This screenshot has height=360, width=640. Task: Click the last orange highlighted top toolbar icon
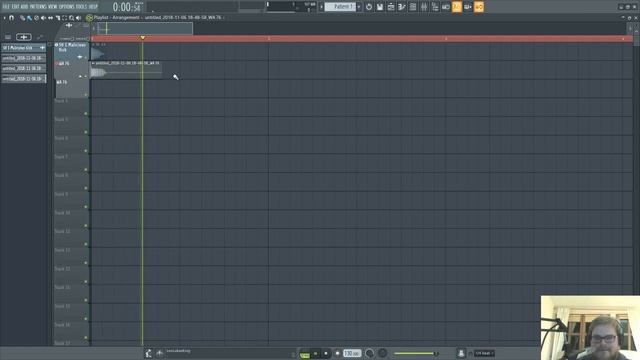click(479, 7)
